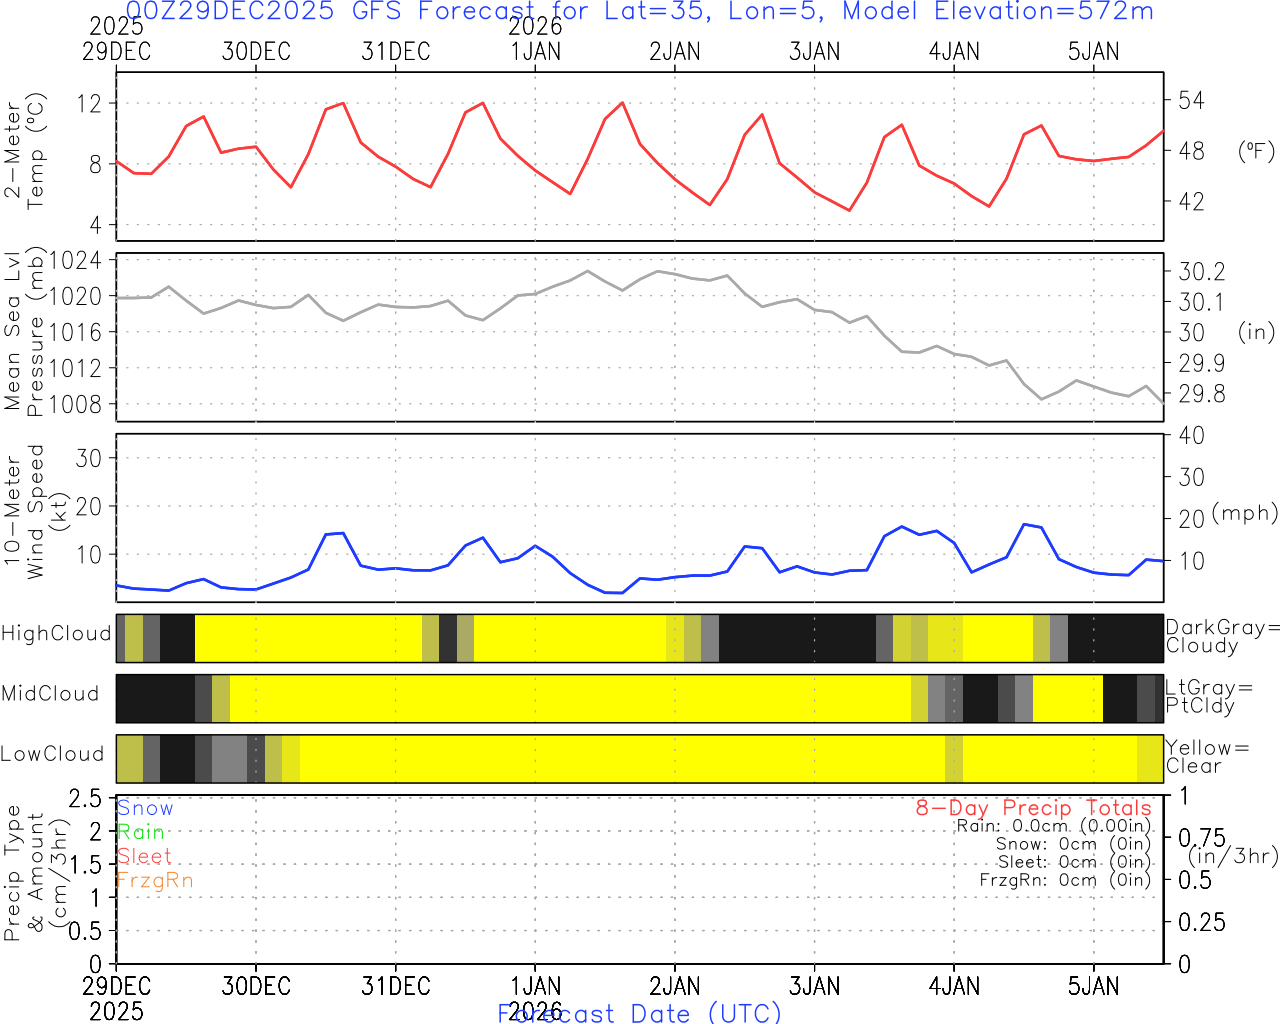1280x1024 pixels.
Task: Click the LowCloud row label
Action: [x=52, y=754]
